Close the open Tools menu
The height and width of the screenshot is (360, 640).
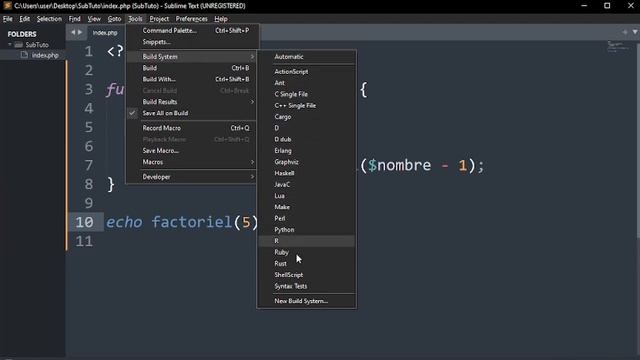135,19
